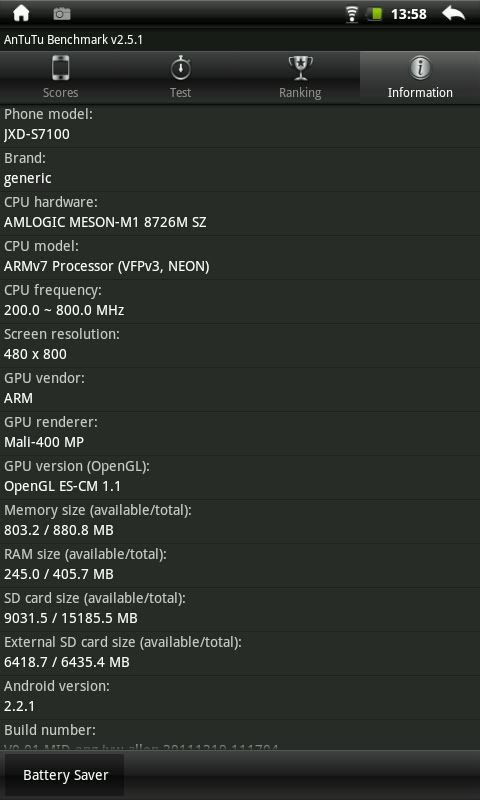The height and width of the screenshot is (800, 480).
Task: Tap the green battery indicator icon
Action: 374,14
